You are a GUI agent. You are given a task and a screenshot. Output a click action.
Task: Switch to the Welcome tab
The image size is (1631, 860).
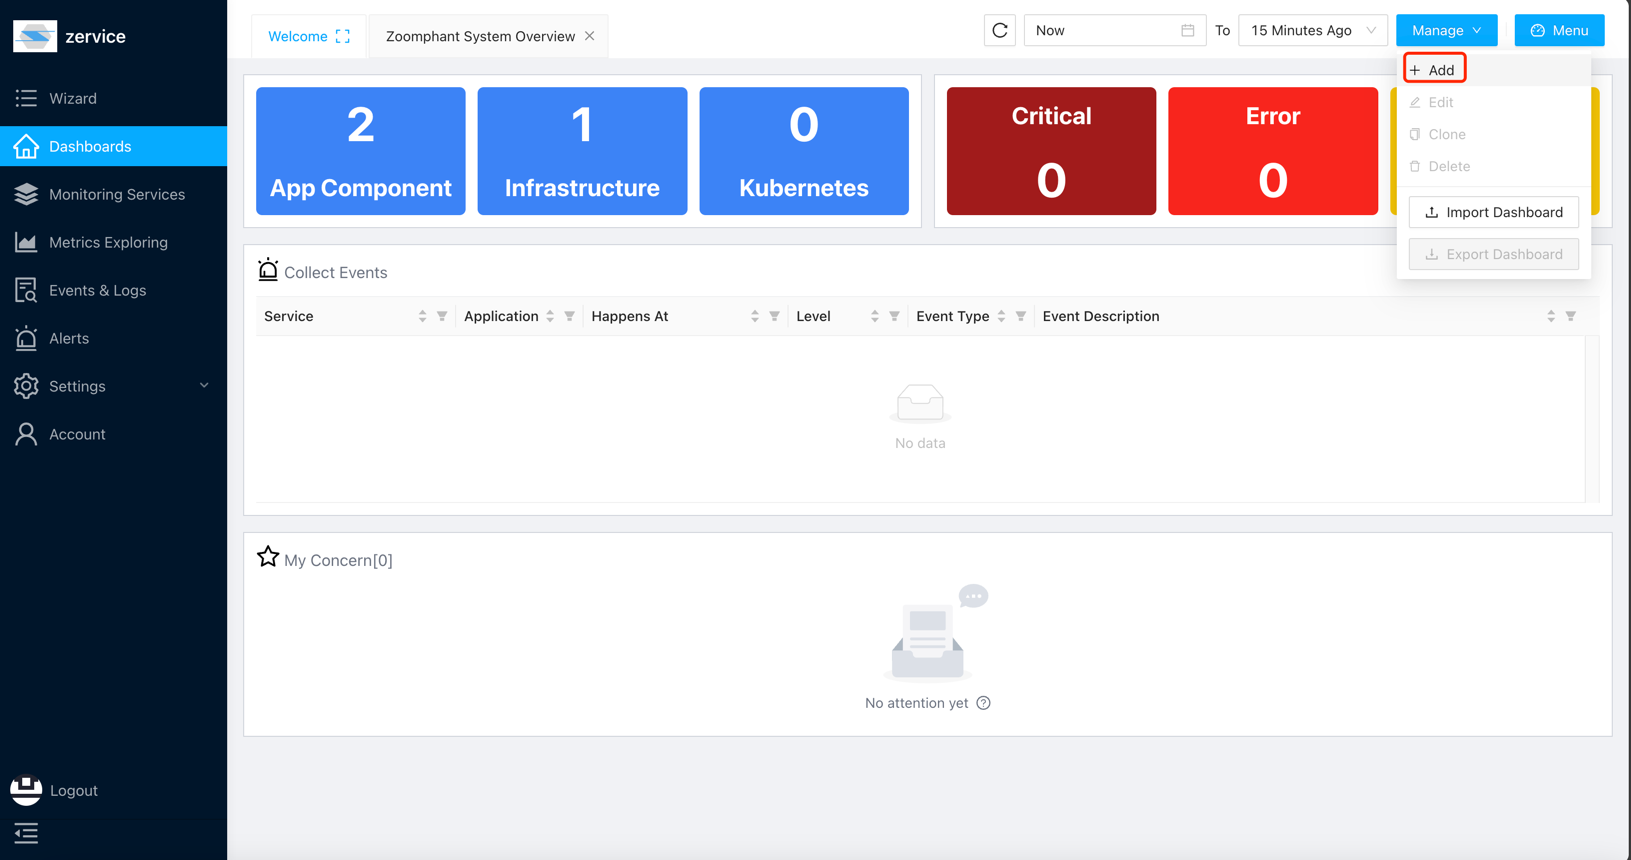[x=297, y=36]
